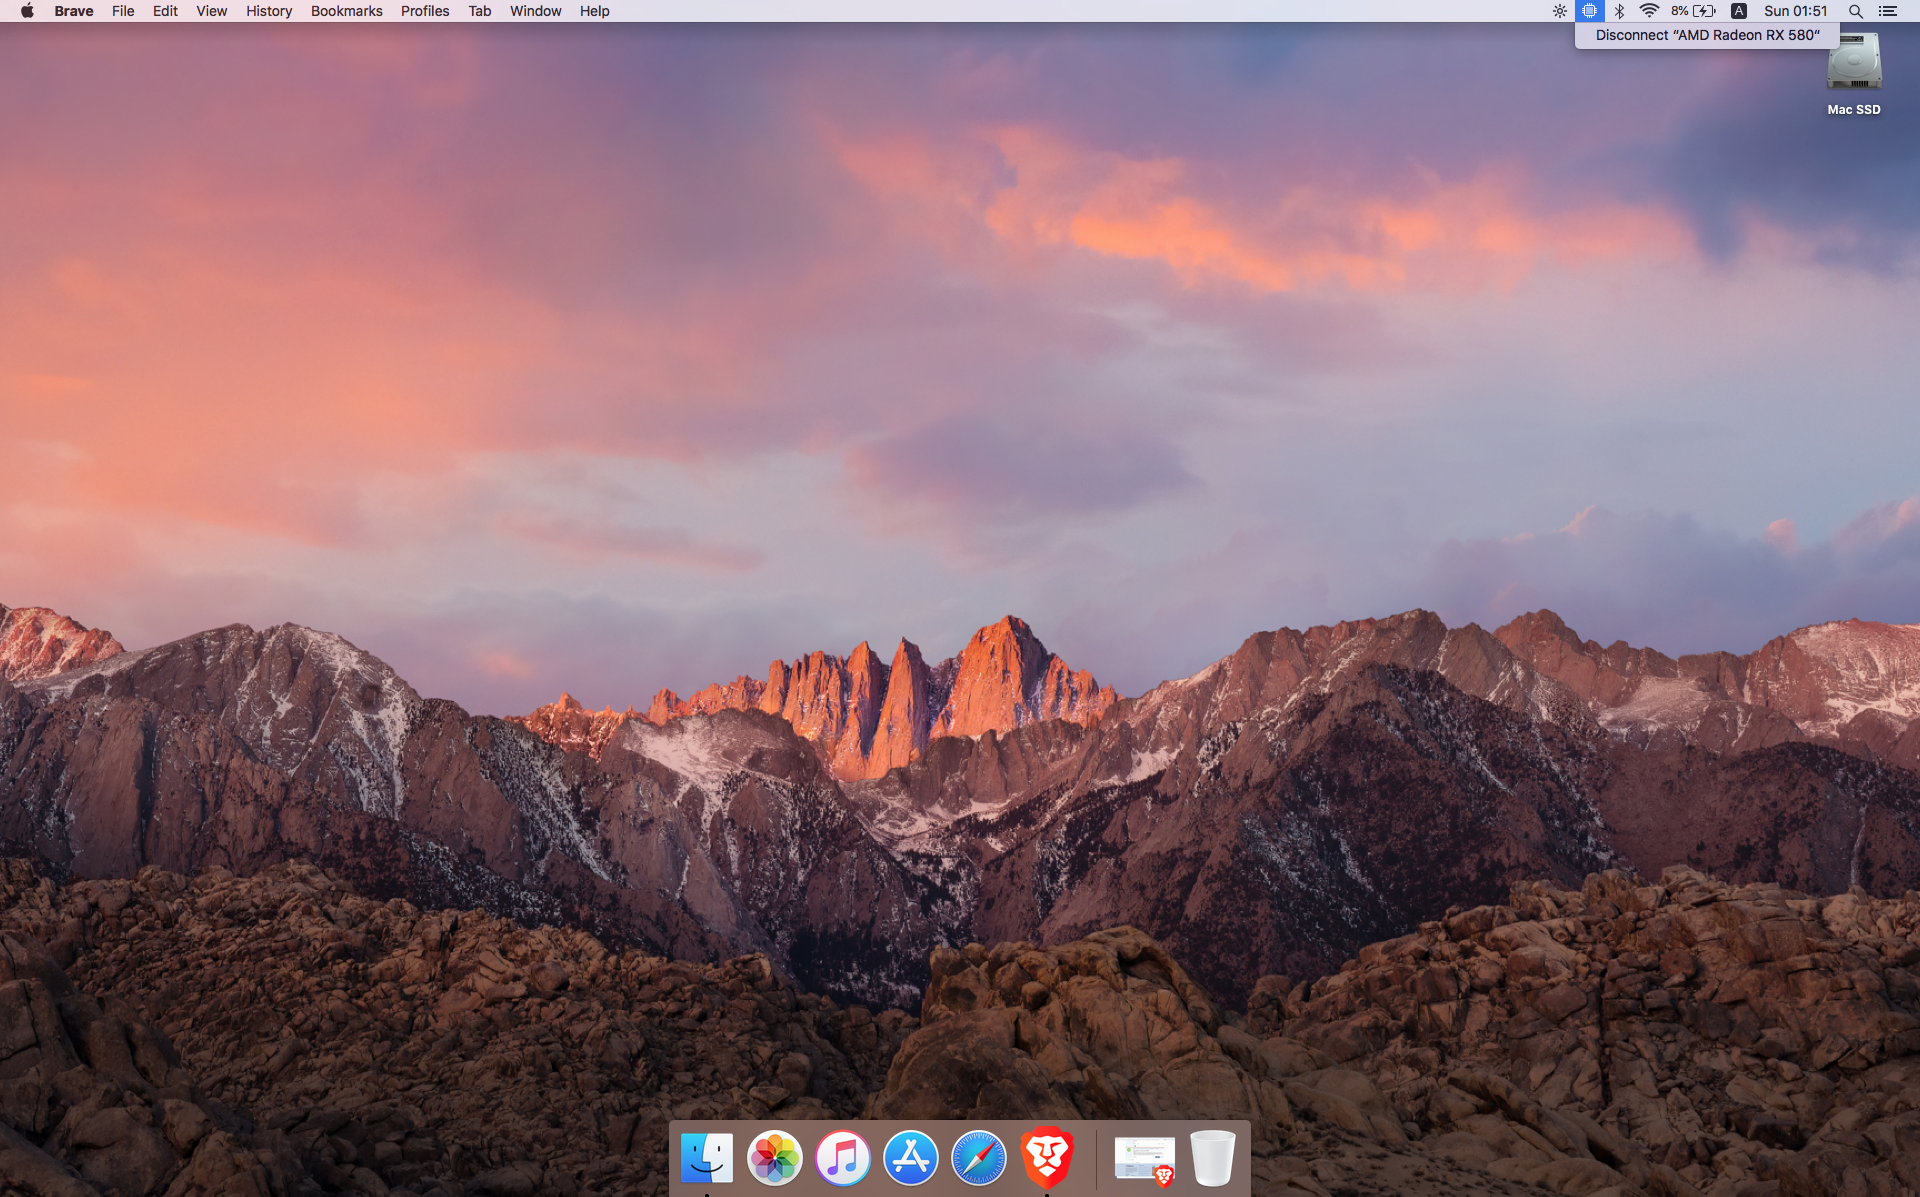Open Wi-Fi status menu
Screen dimensions: 1920x1197
tap(1649, 11)
